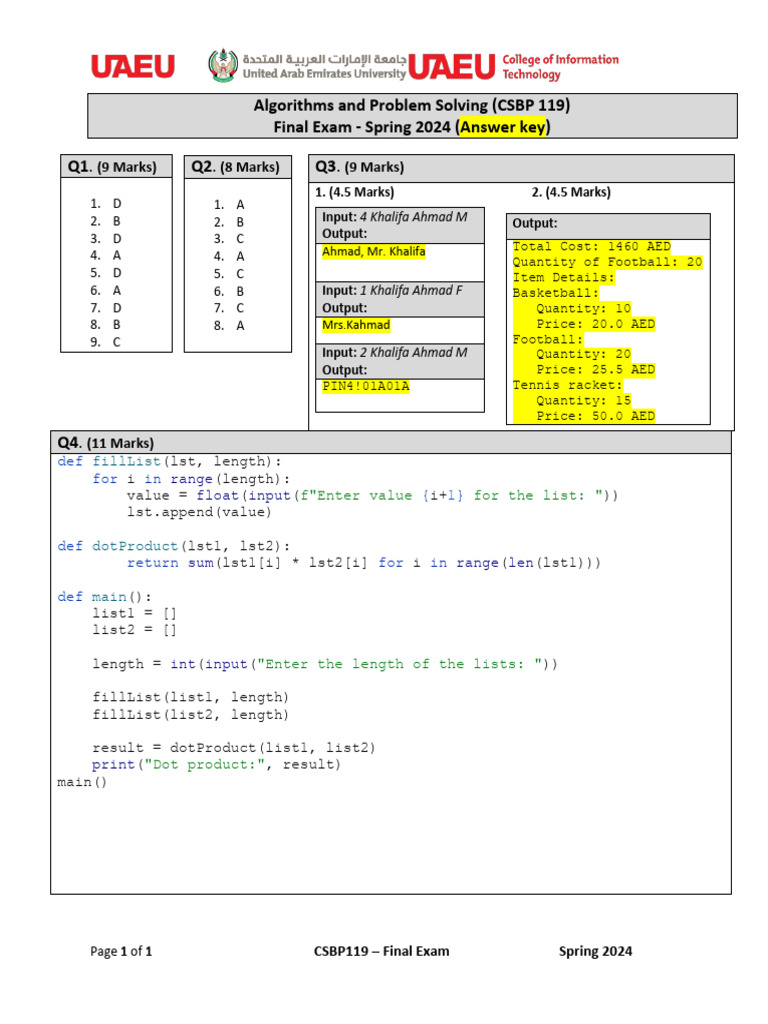Image resolution: width=768 pixels, height=1024 pixels.
Task: Click highlighted output PIN4!01A01A
Action: tap(366, 386)
